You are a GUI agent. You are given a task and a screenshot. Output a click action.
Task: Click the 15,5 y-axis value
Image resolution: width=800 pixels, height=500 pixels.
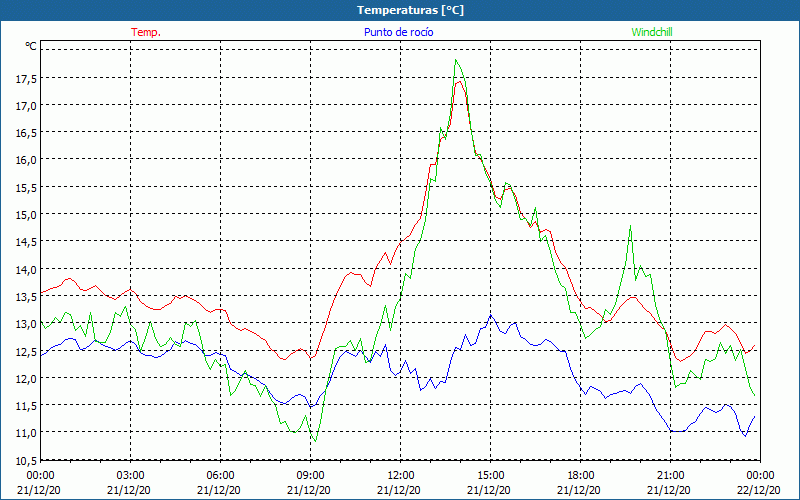[x=27, y=187]
